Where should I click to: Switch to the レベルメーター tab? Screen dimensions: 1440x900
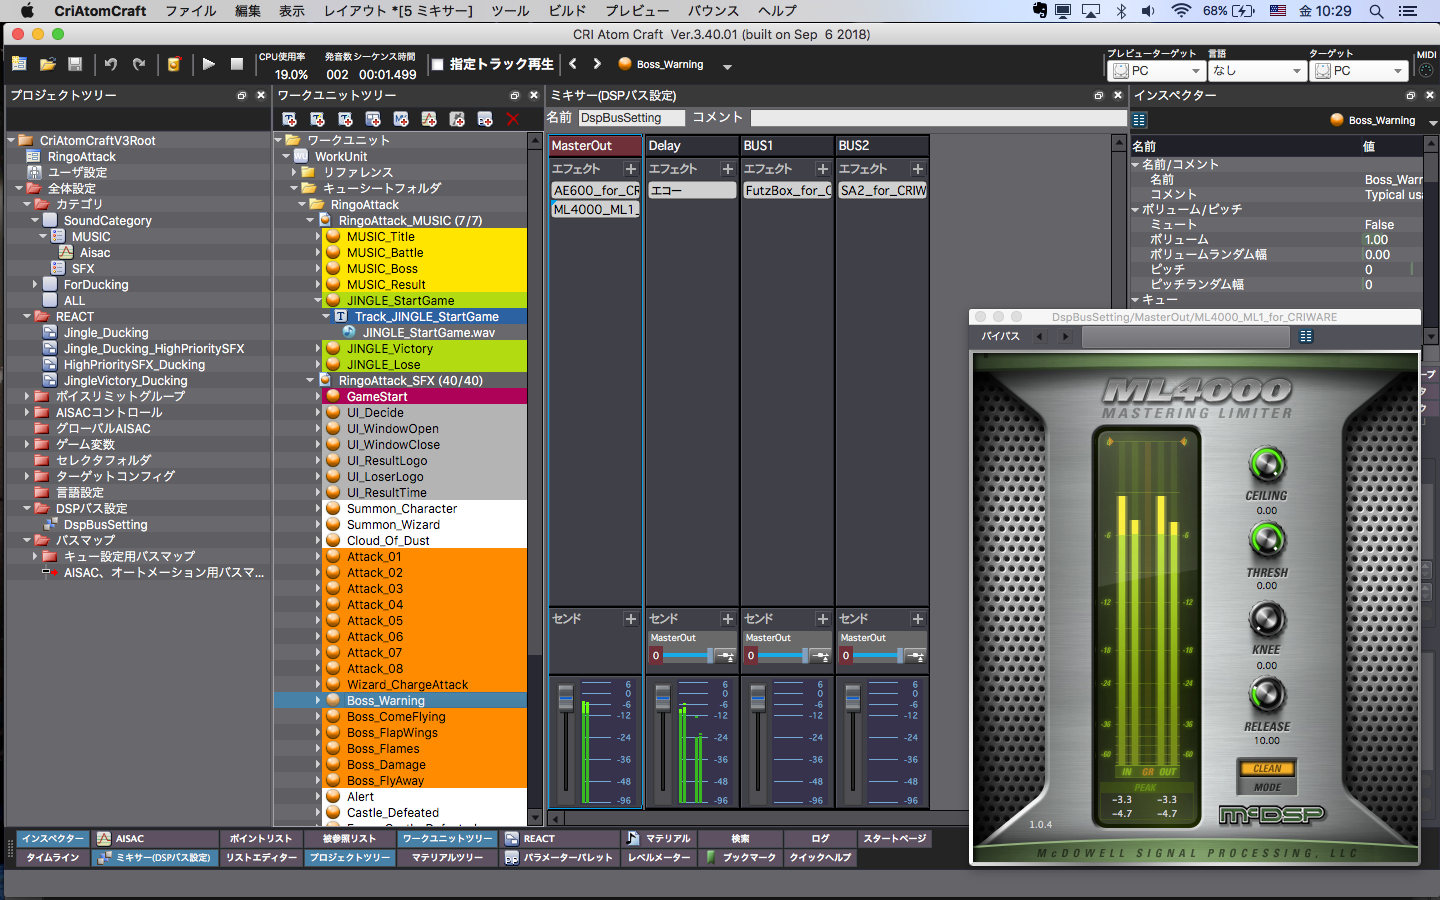click(x=659, y=857)
